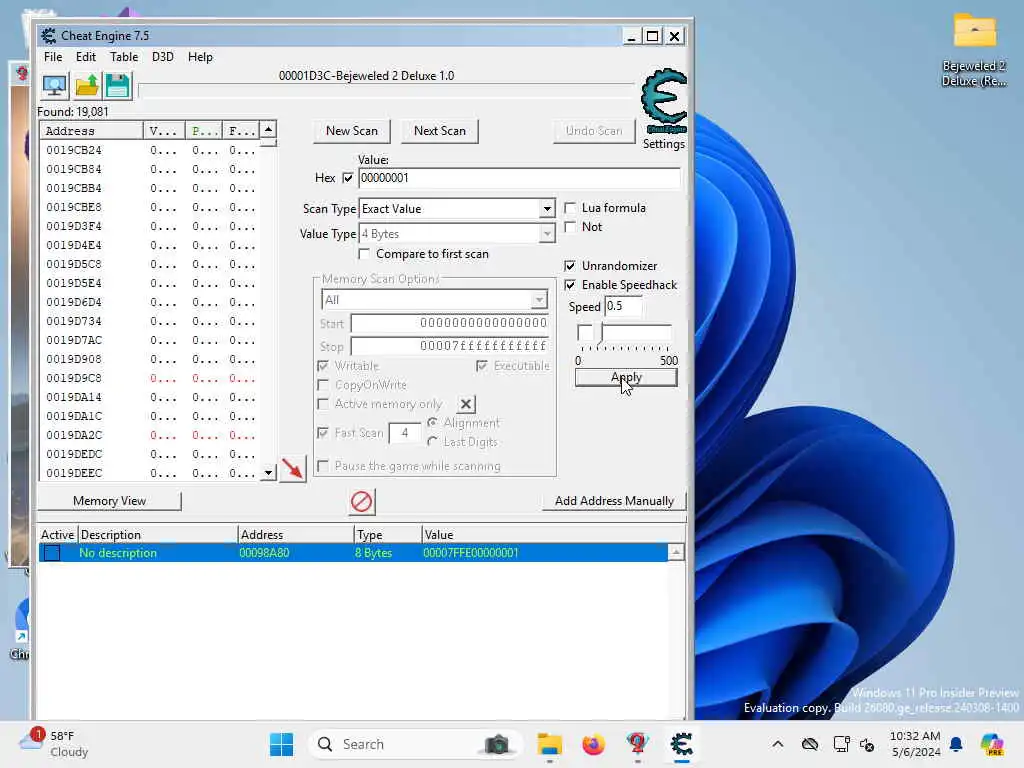Open the File menu

(x=53, y=57)
